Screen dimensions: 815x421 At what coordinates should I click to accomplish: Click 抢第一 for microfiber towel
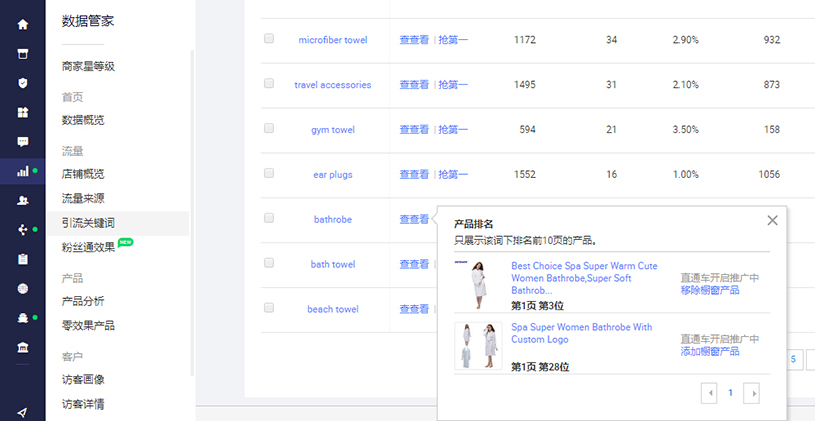click(x=453, y=40)
